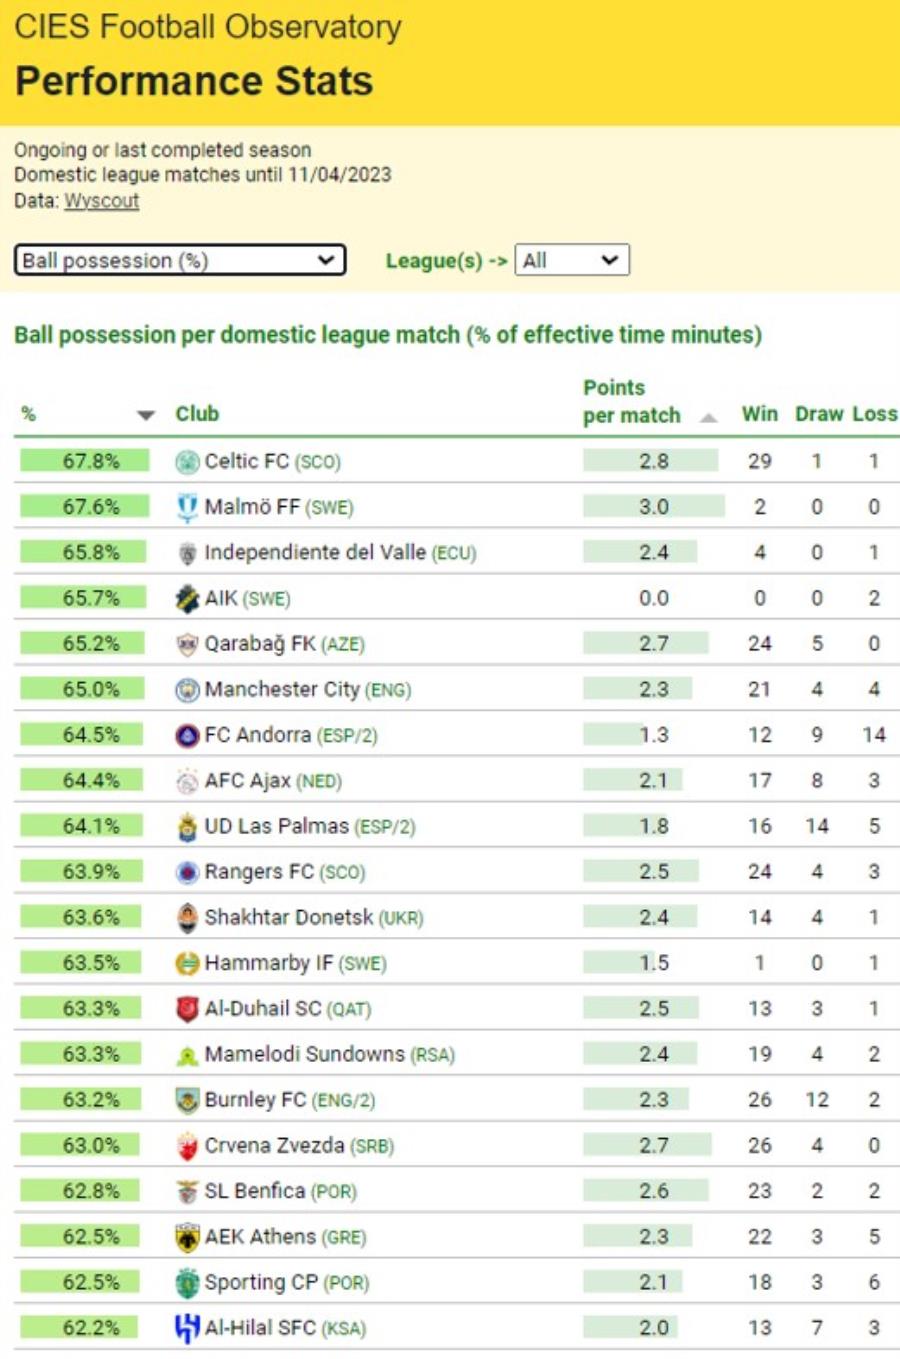Click the Al-Hilal SFC crest icon
Viewport: 900px width, 1359px height.
pyautogui.click(x=187, y=1328)
